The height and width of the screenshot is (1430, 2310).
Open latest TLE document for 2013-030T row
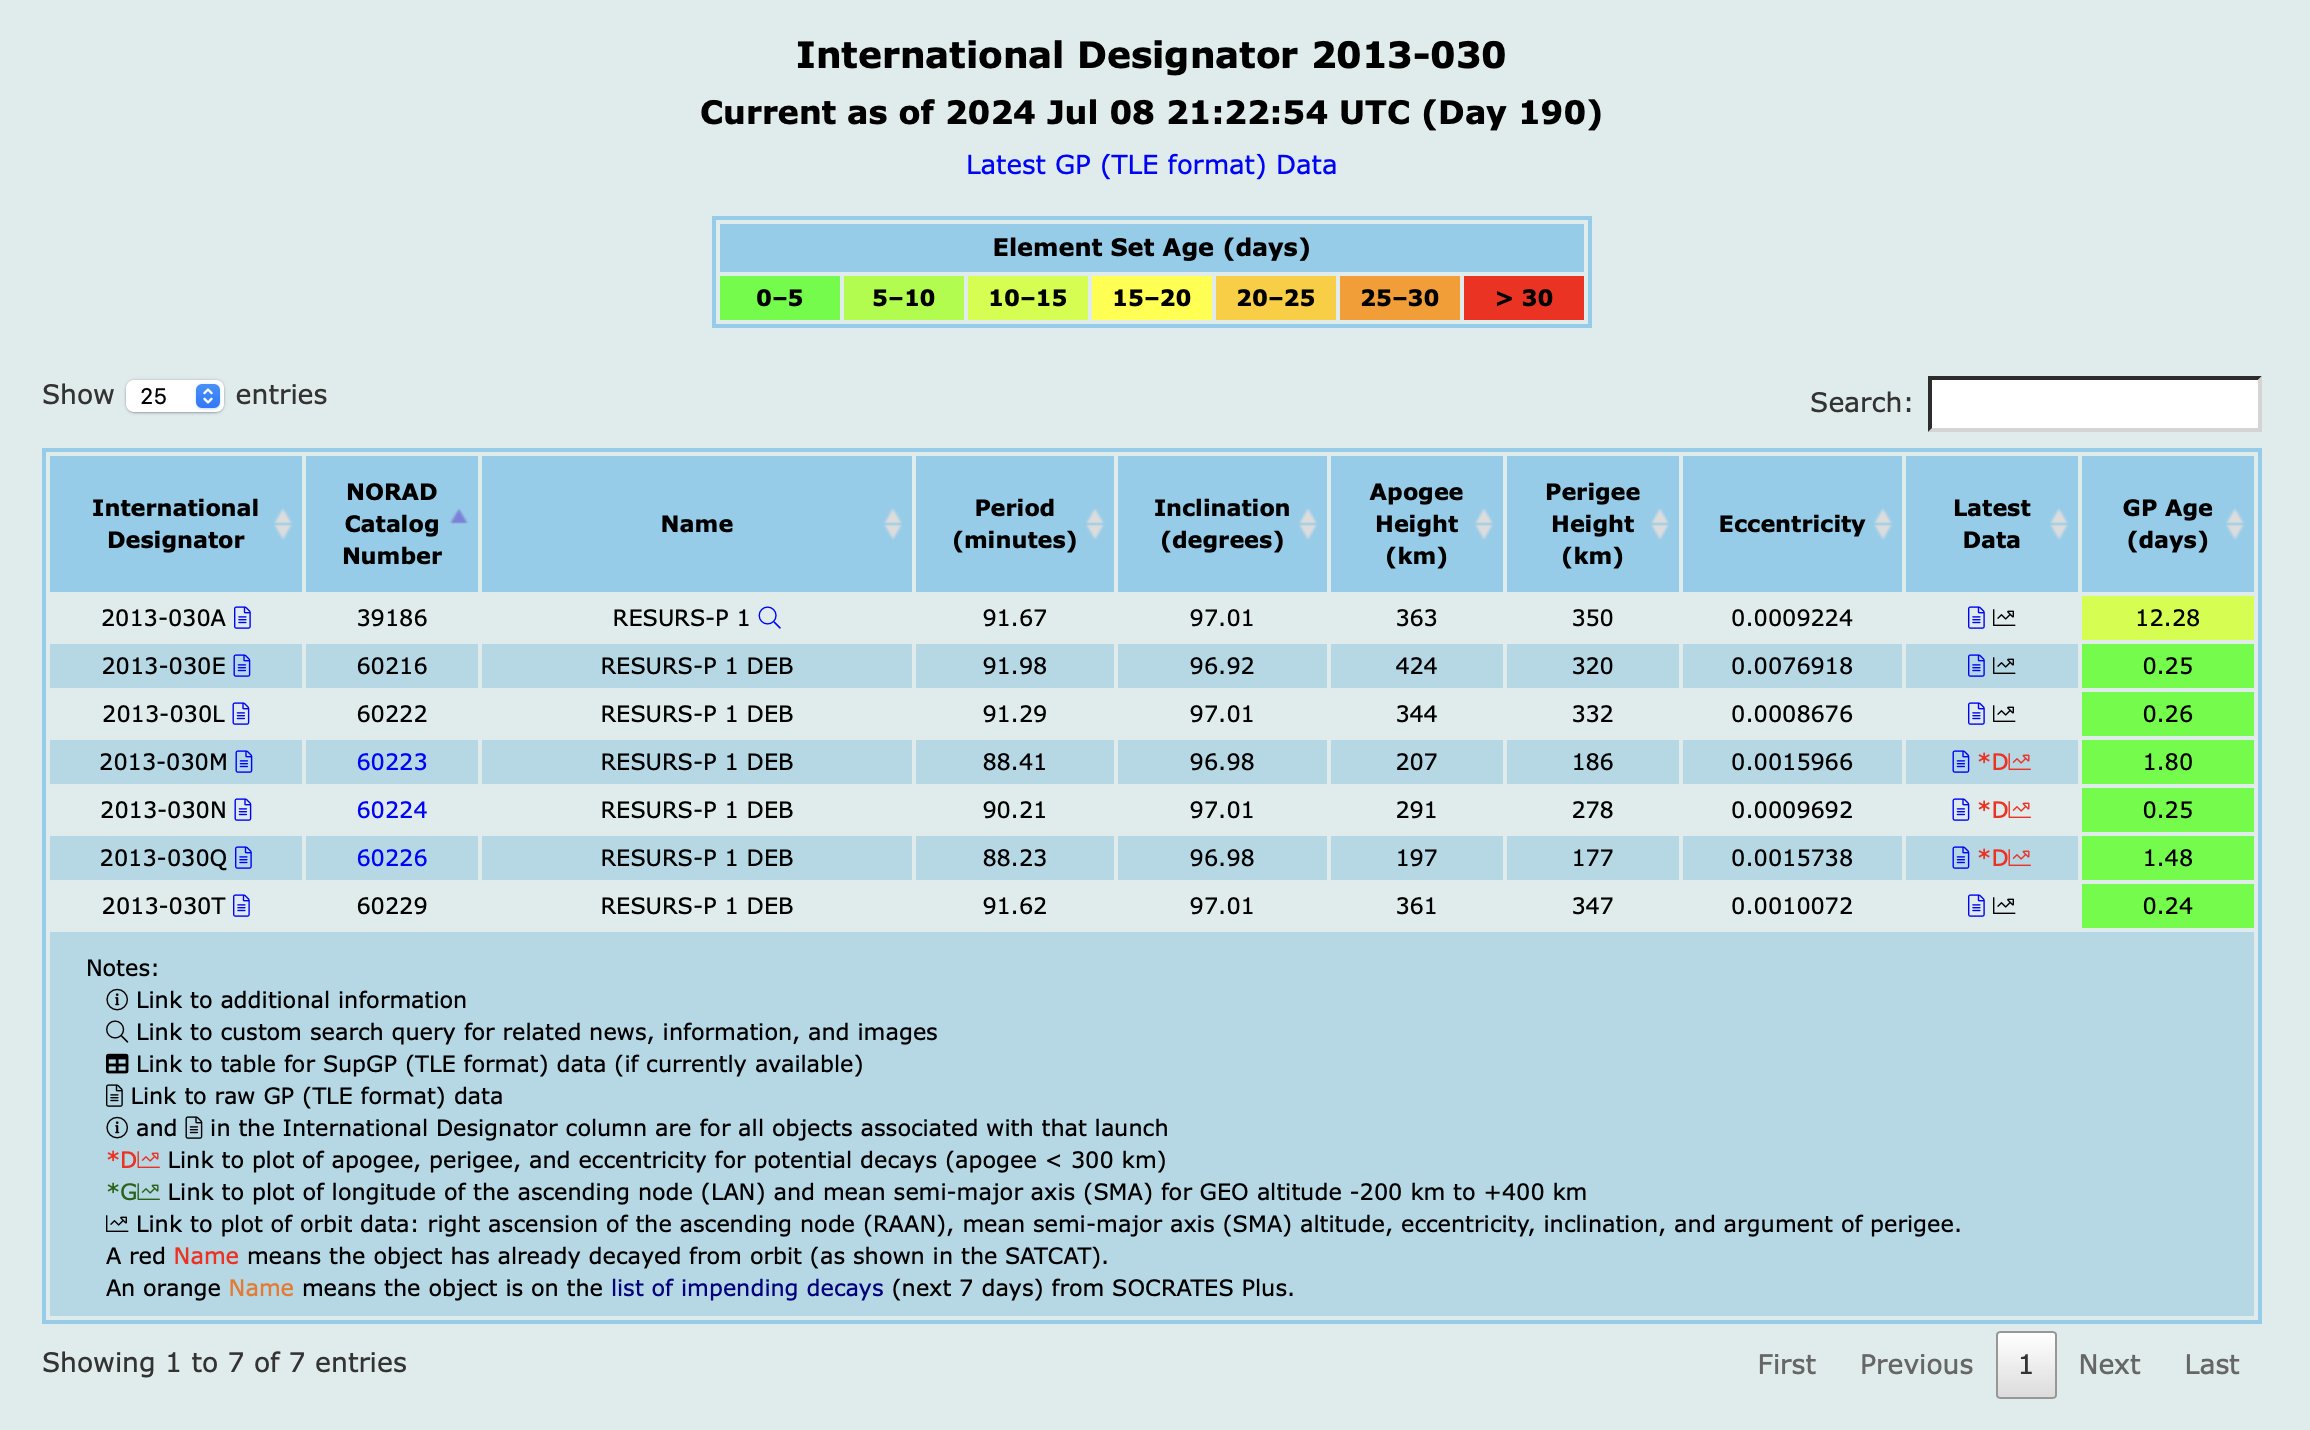[1975, 906]
